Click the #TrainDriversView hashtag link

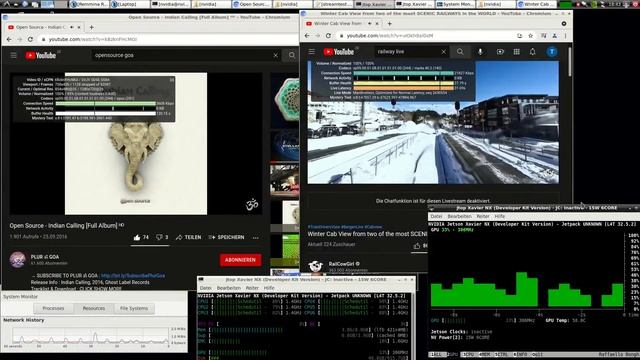[324, 227]
